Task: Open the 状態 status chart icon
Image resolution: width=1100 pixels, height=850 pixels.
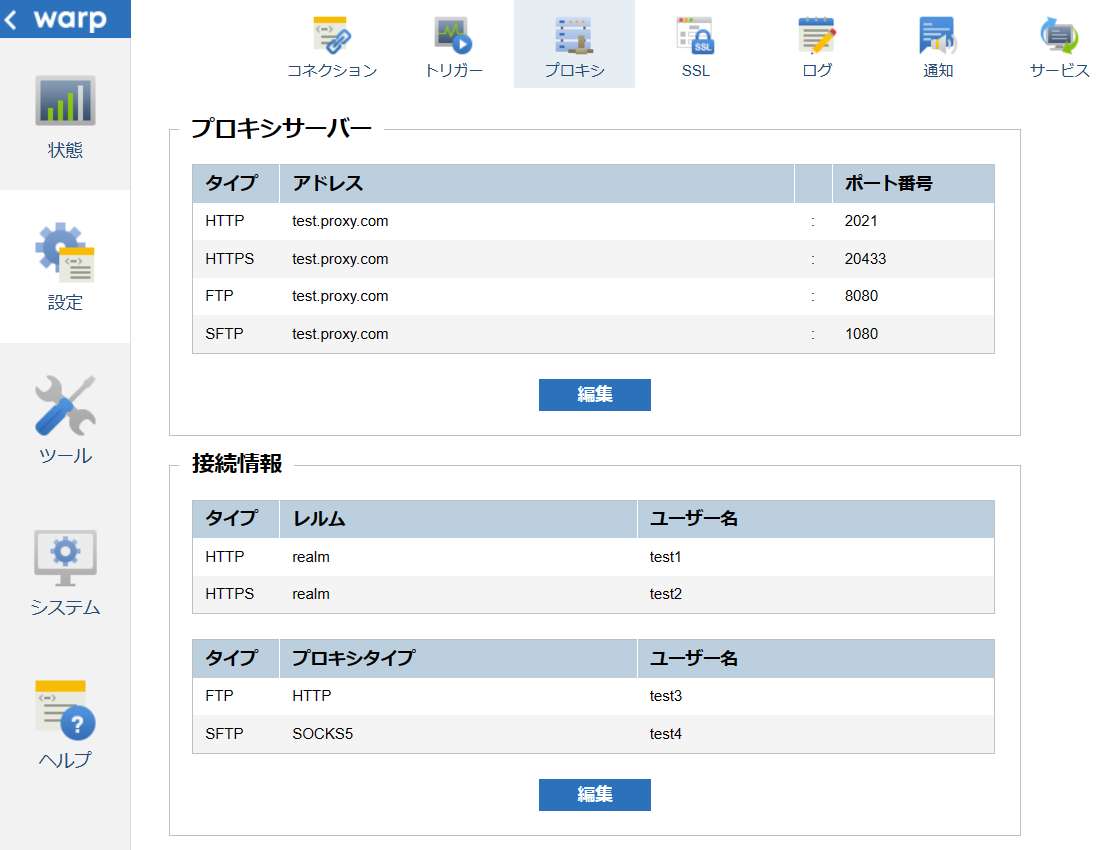Action: click(65, 101)
